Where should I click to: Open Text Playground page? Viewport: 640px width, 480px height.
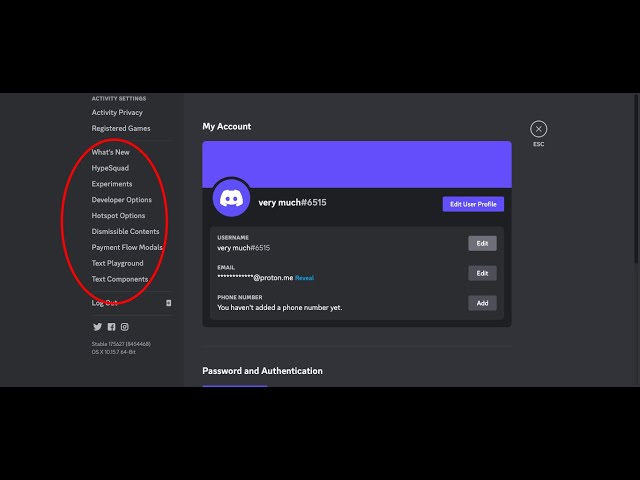point(117,263)
